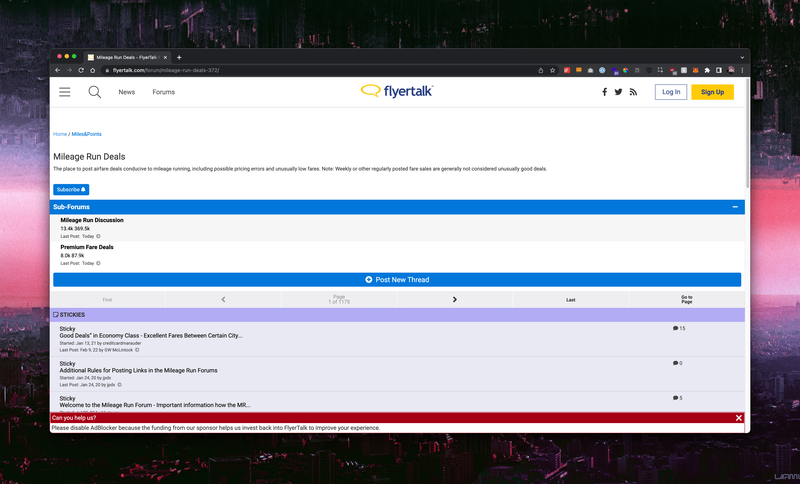Toggle the browser side panel icon
The width and height of the screenshot is (800, 484).
coord(719,70)
